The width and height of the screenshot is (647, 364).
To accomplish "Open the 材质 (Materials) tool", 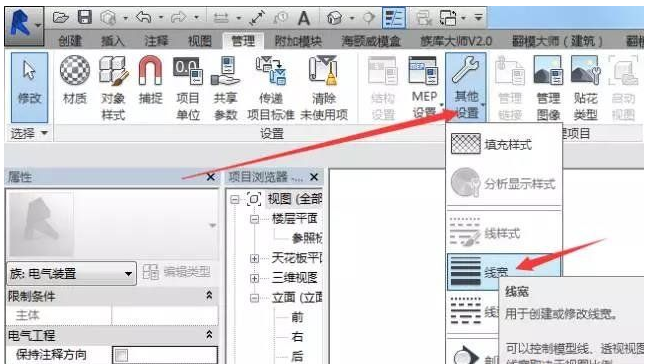I will click(x=75, y=80).
